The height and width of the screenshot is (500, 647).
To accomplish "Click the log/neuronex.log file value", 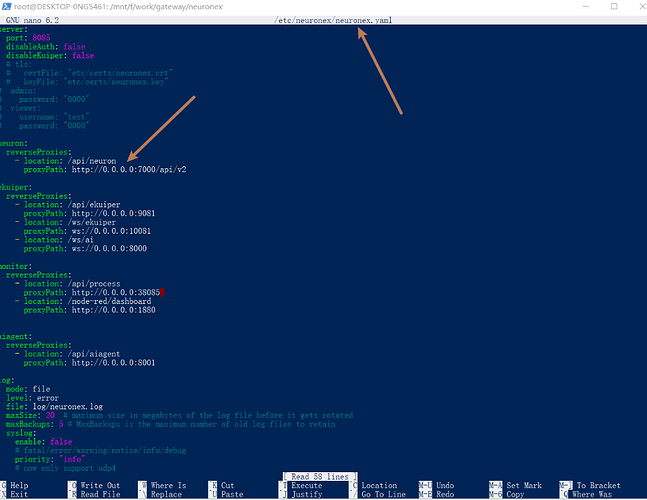I will click(69, 406).
